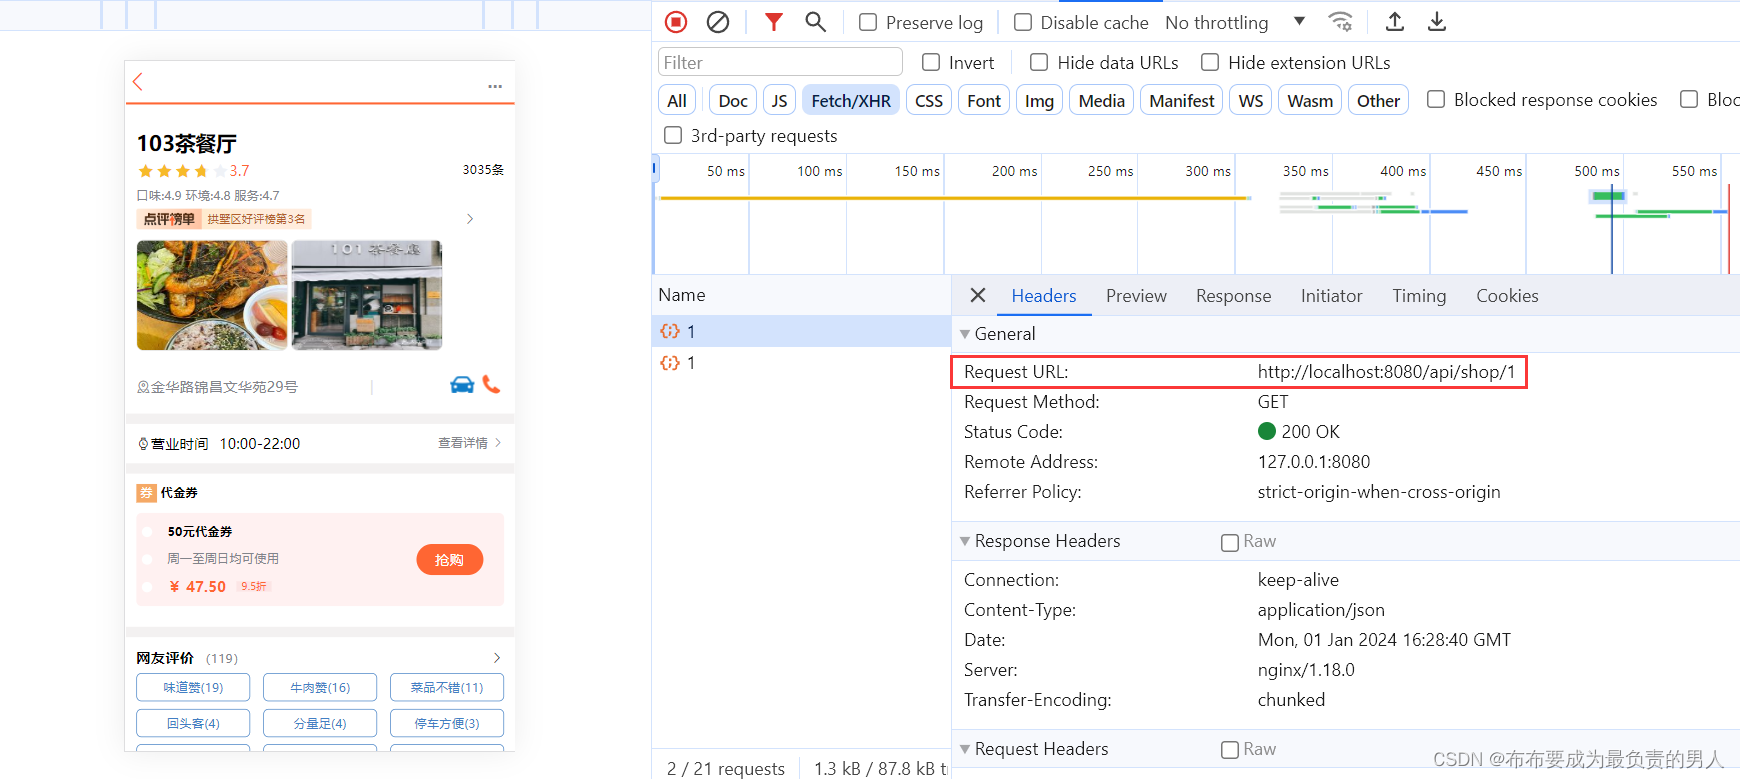Show raw Request Headers
This screenshot has height=779, width=1740.
coord(1230,750)
